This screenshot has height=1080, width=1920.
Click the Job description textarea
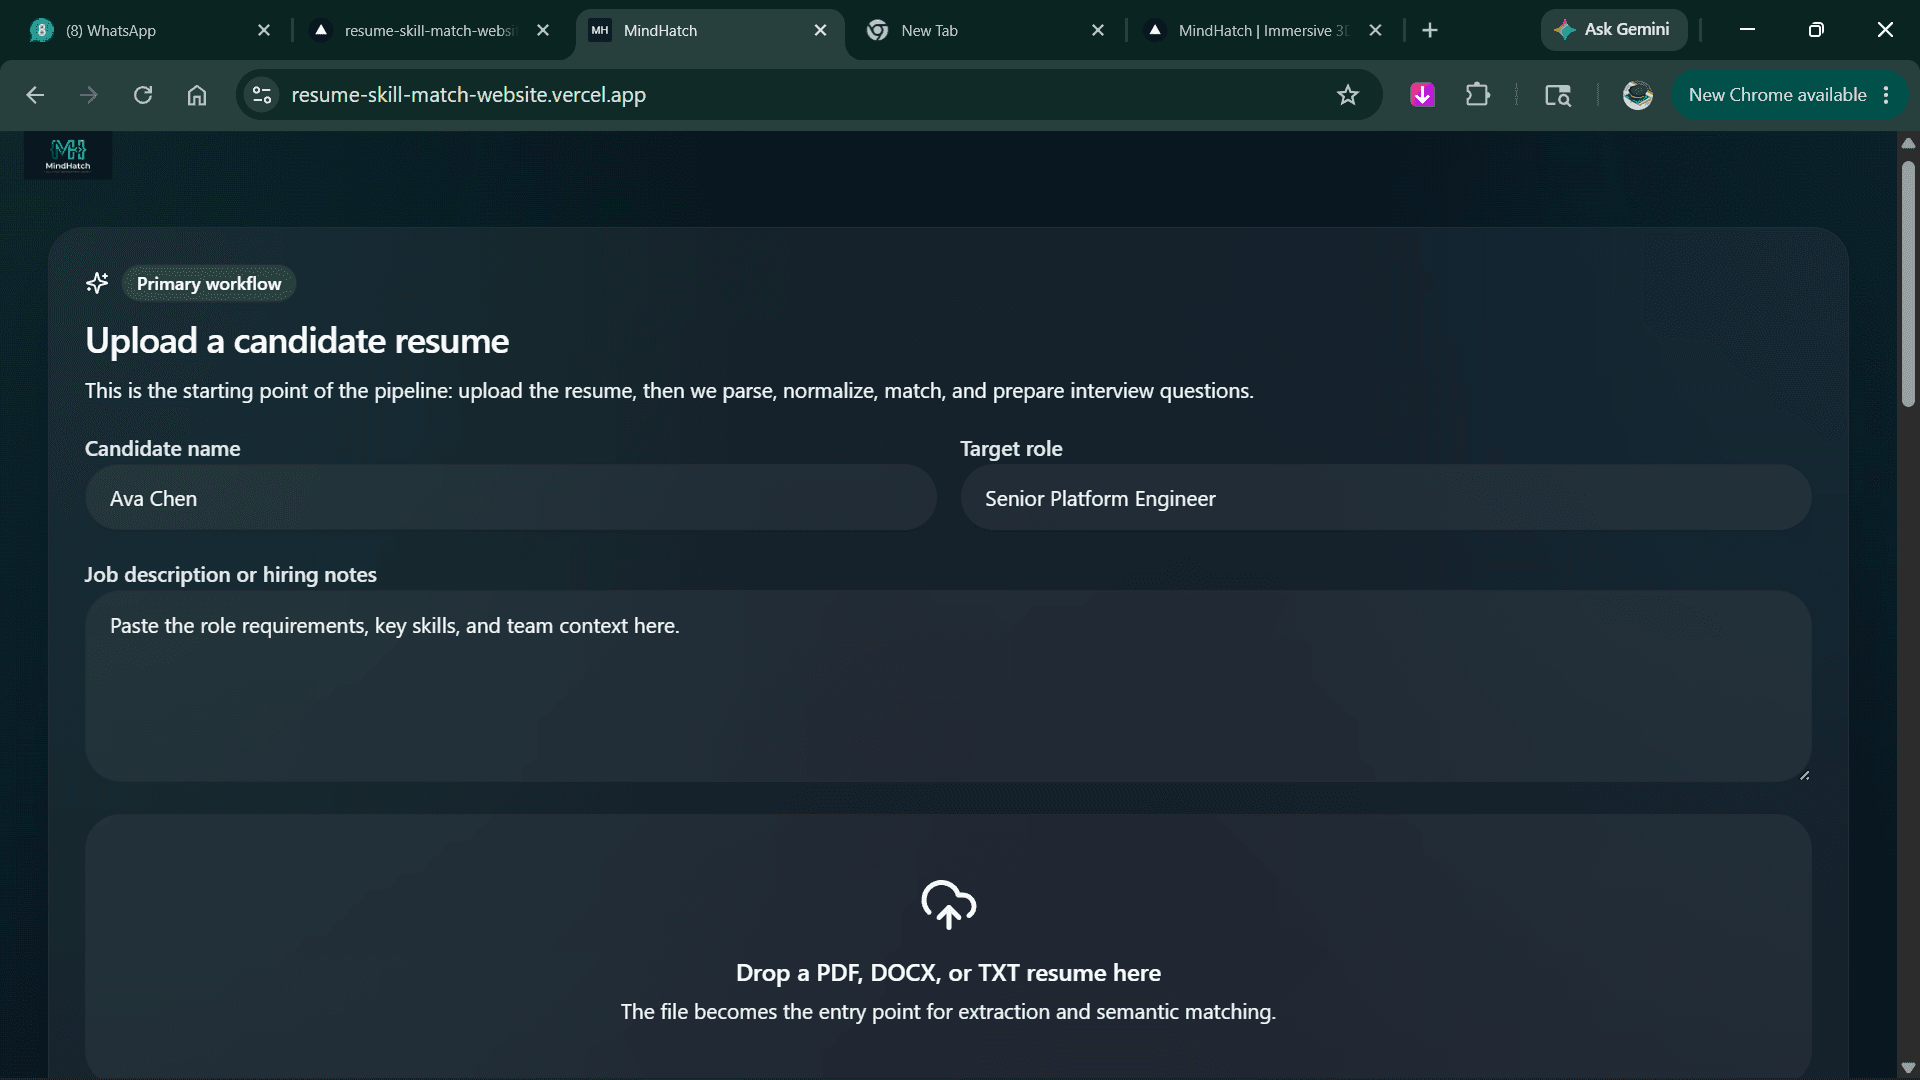pos(948,686)
